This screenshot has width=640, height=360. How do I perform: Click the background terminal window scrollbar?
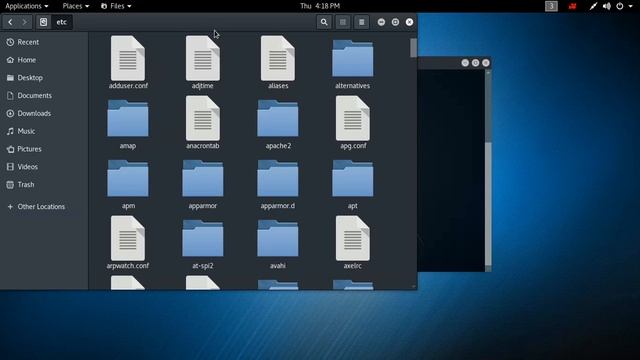(x=488, y=203)
